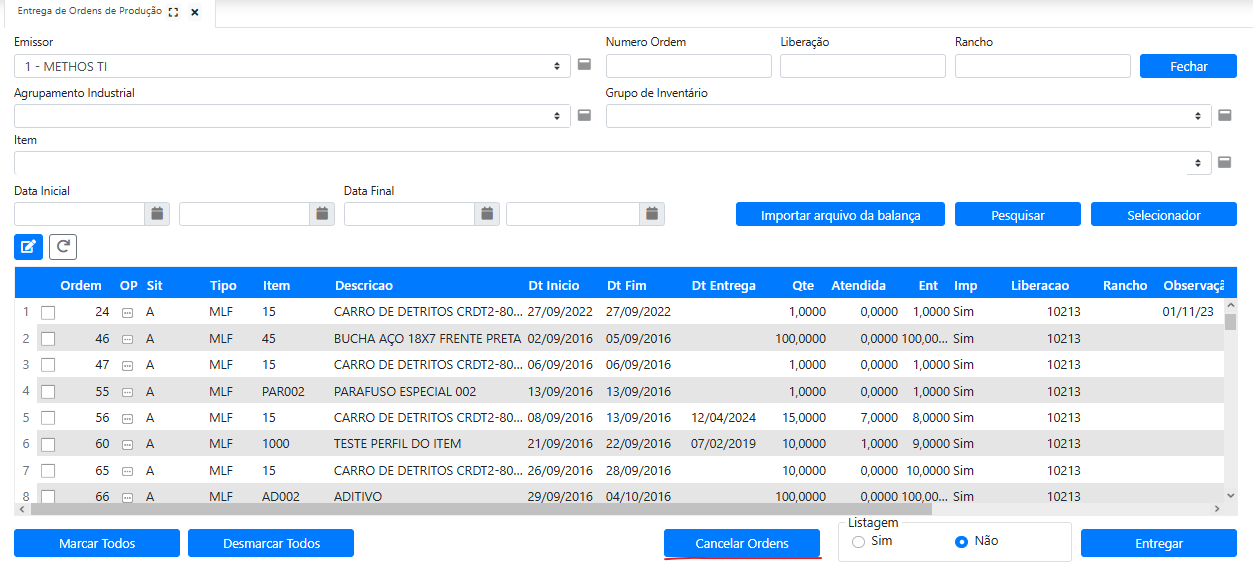Click the refresh icon above the grid

pos(62,246)
